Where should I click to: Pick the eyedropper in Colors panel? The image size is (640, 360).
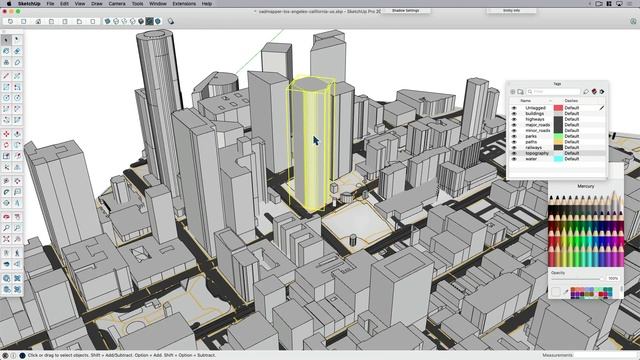[566, 292]
